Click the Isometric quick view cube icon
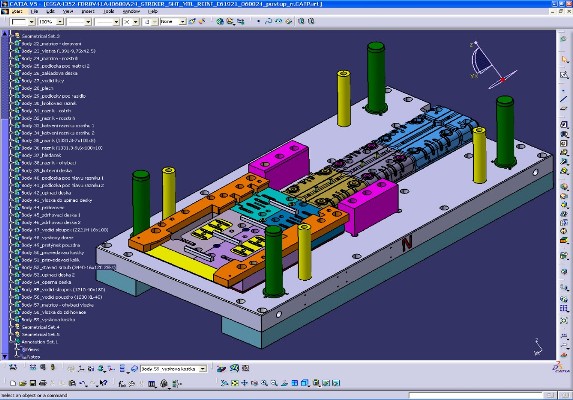Image resolution: width=573 pixels, height=400 pixels. [305, 383]
